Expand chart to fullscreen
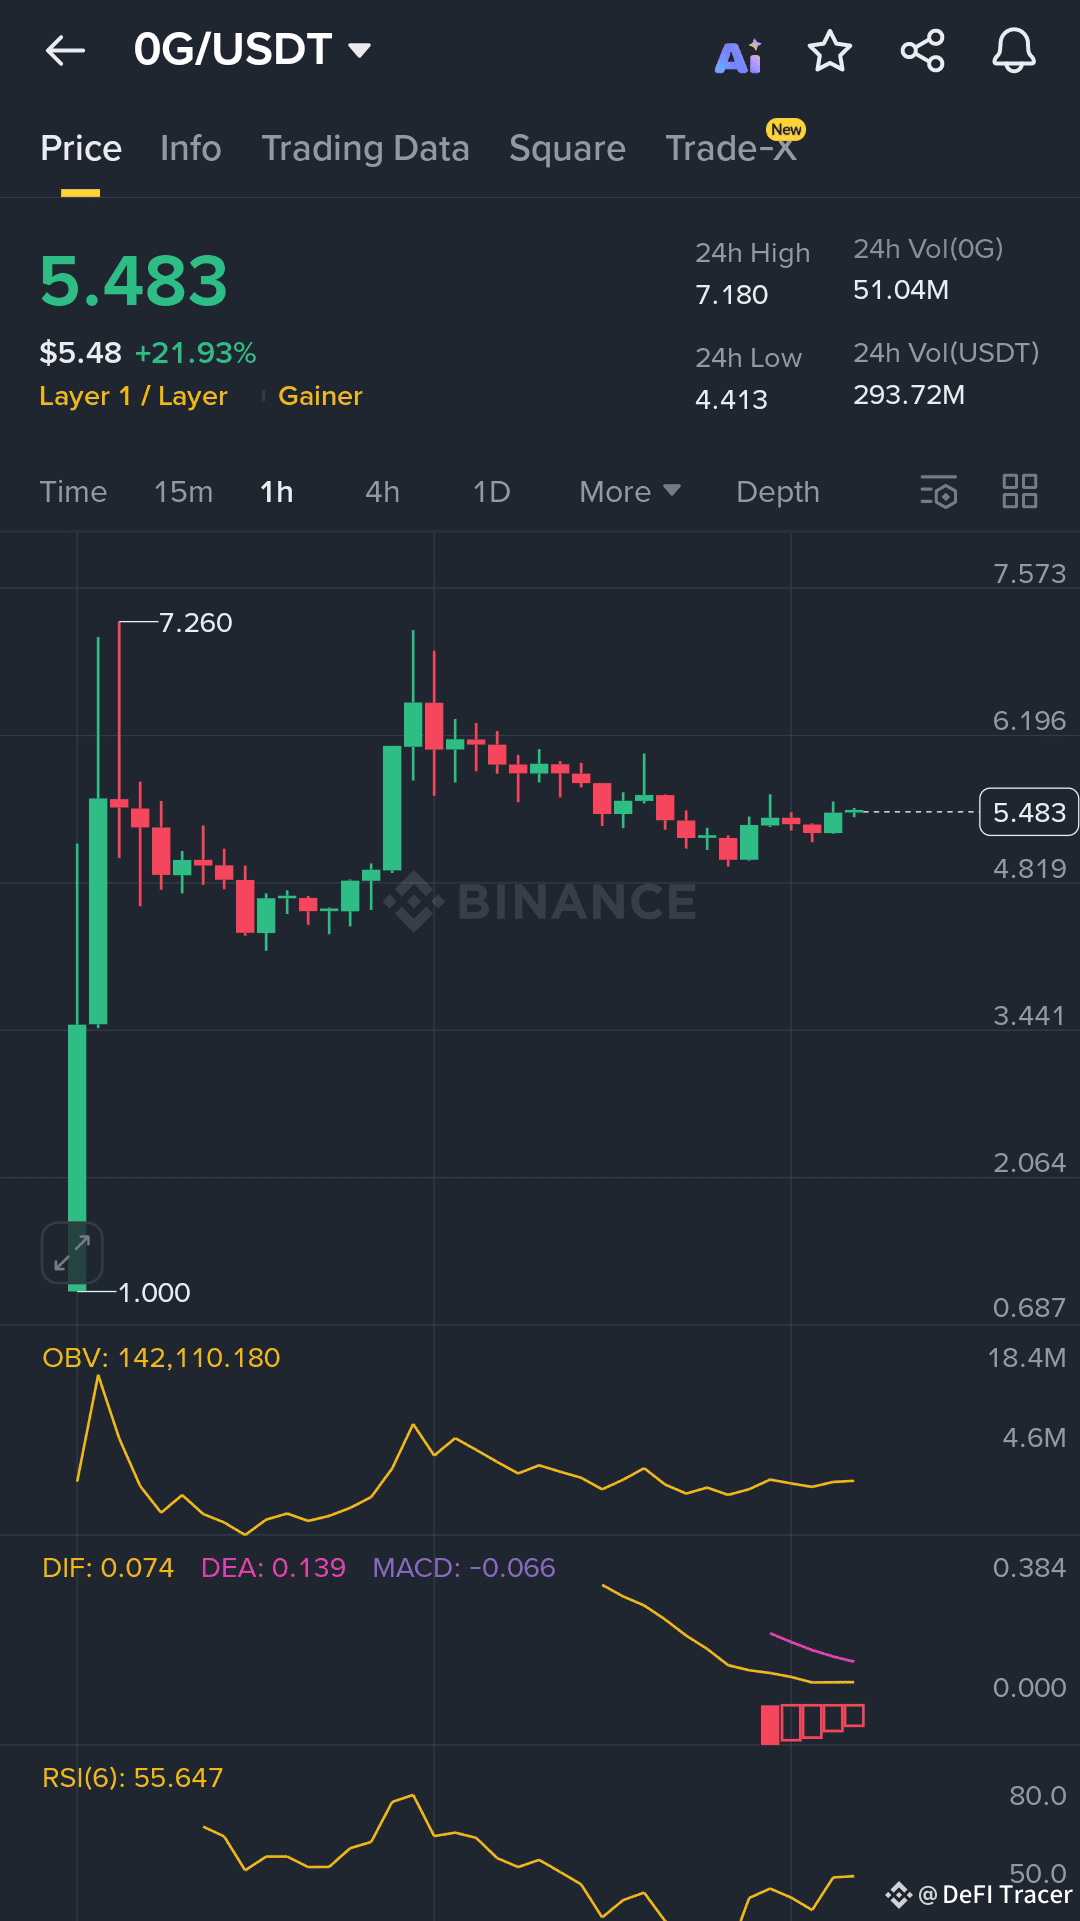 tap(72, 1252)
